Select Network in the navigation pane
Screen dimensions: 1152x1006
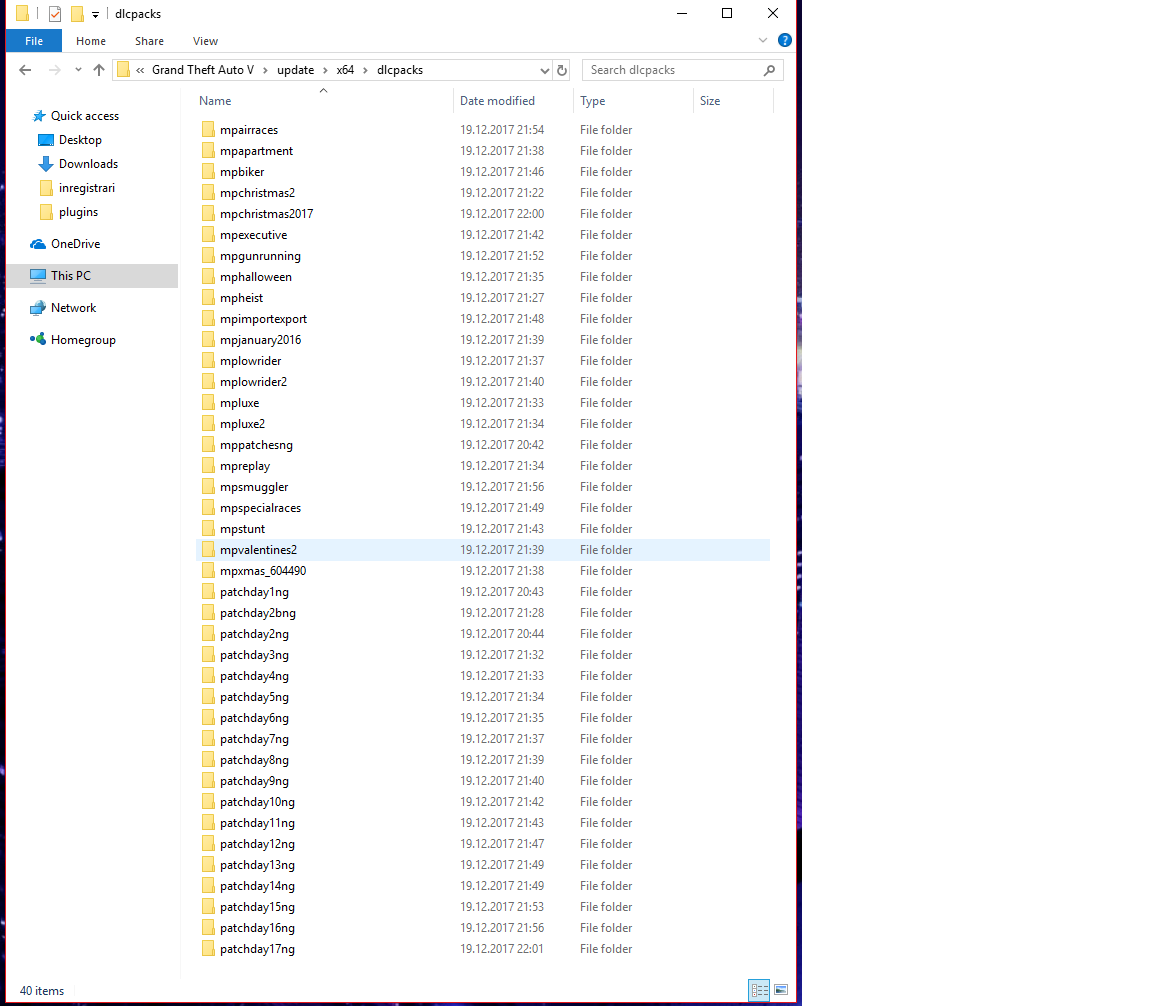pyautogui.click(x=73, y=308)
